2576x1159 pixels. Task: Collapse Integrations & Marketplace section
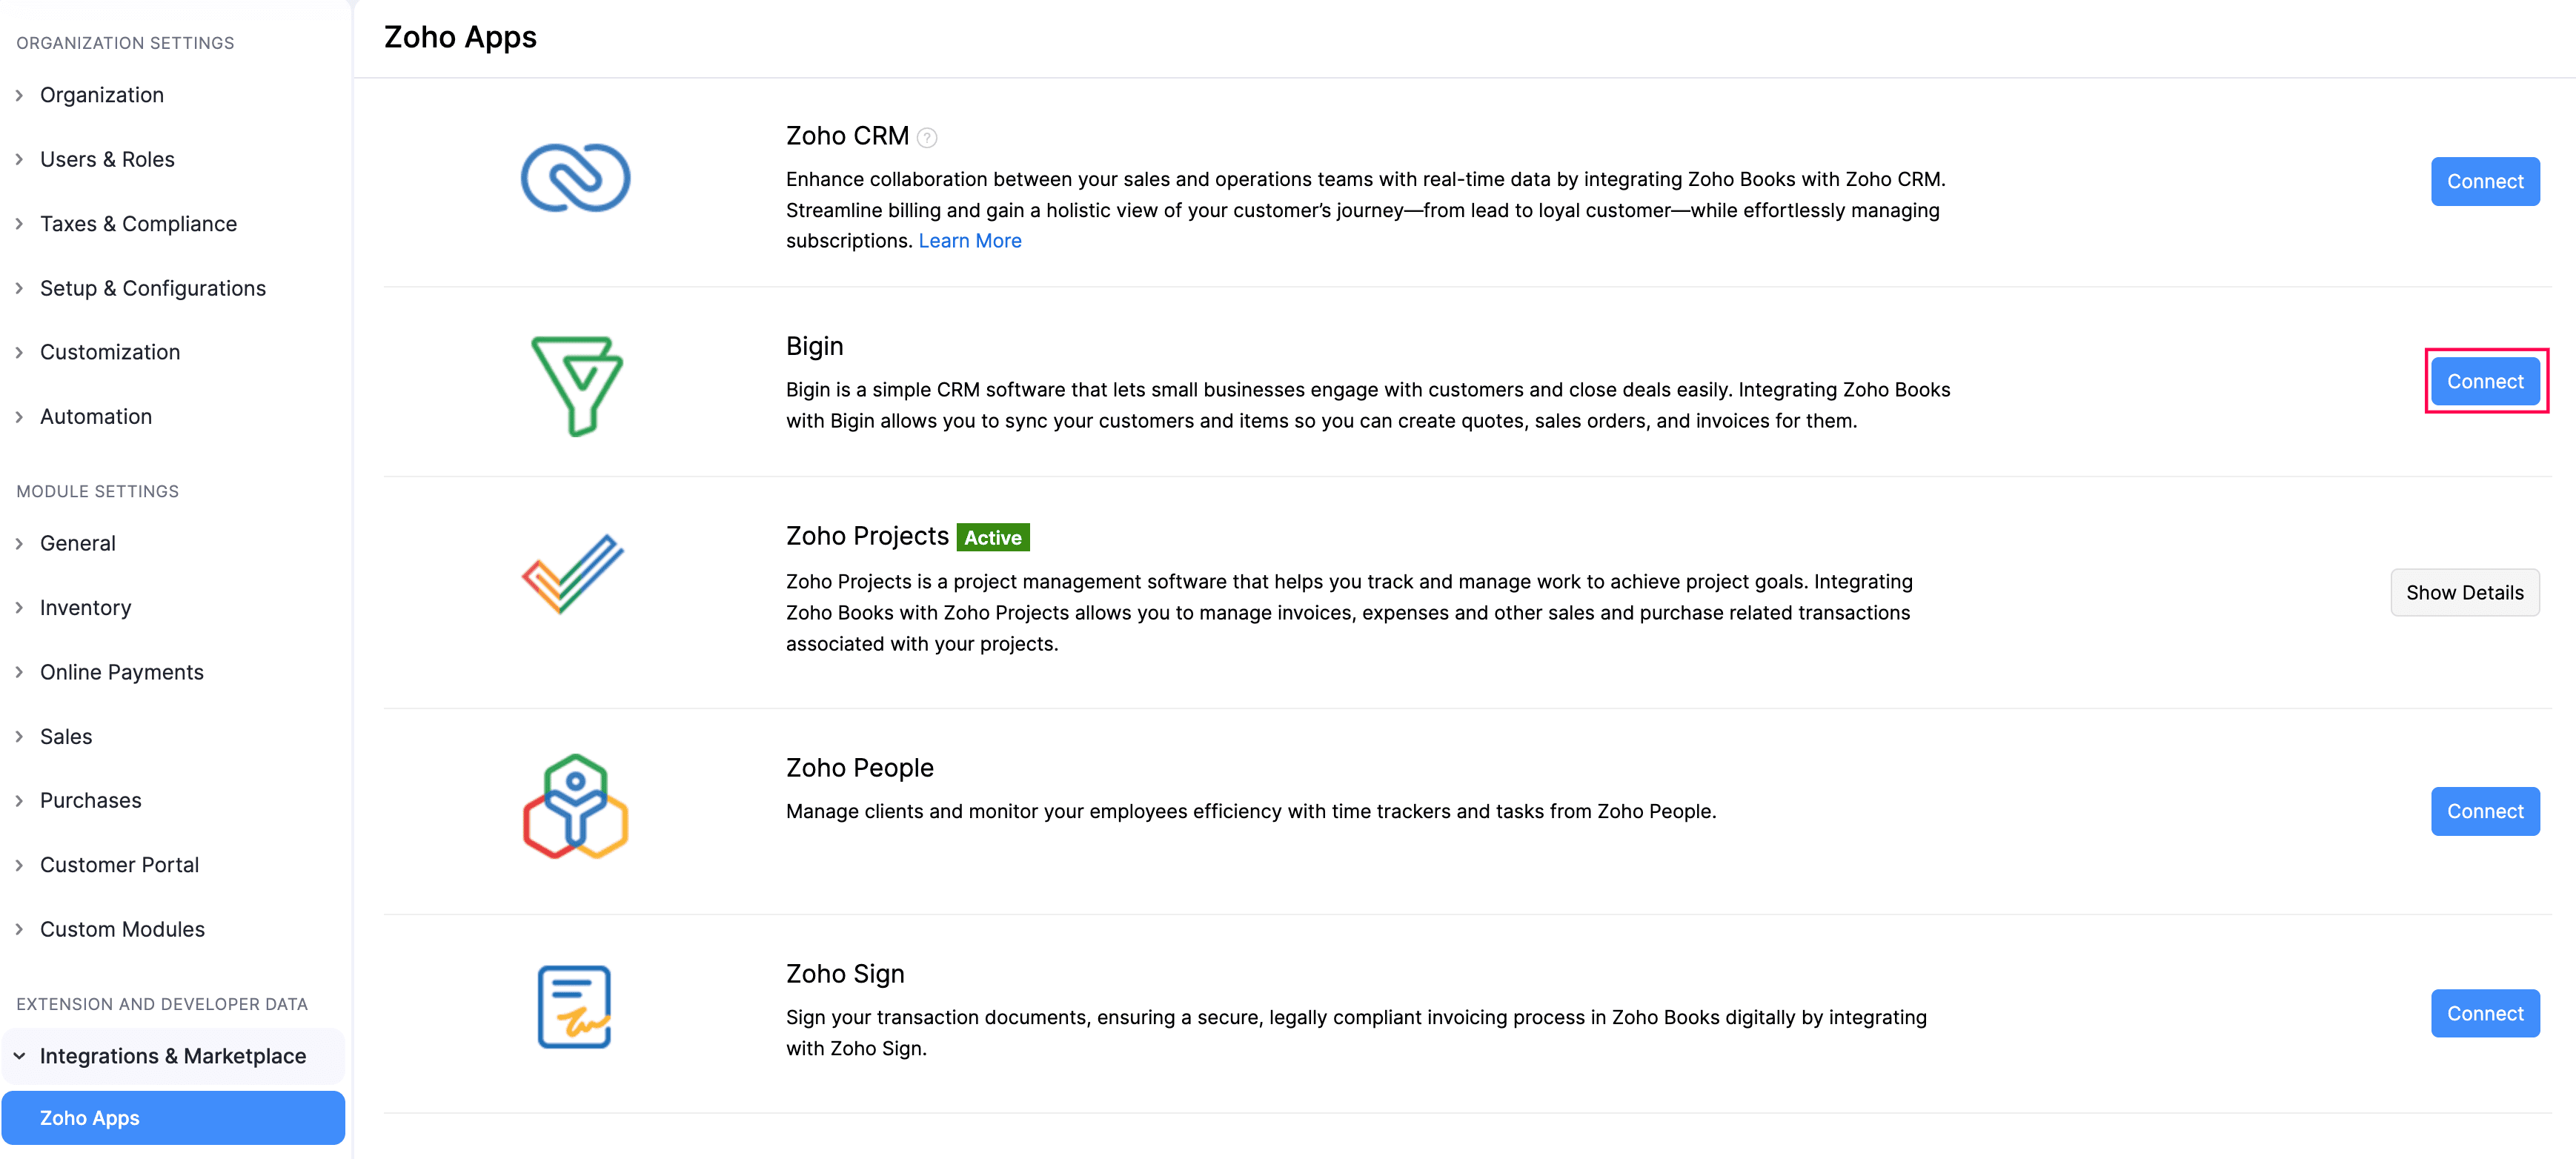[172, 1056]
